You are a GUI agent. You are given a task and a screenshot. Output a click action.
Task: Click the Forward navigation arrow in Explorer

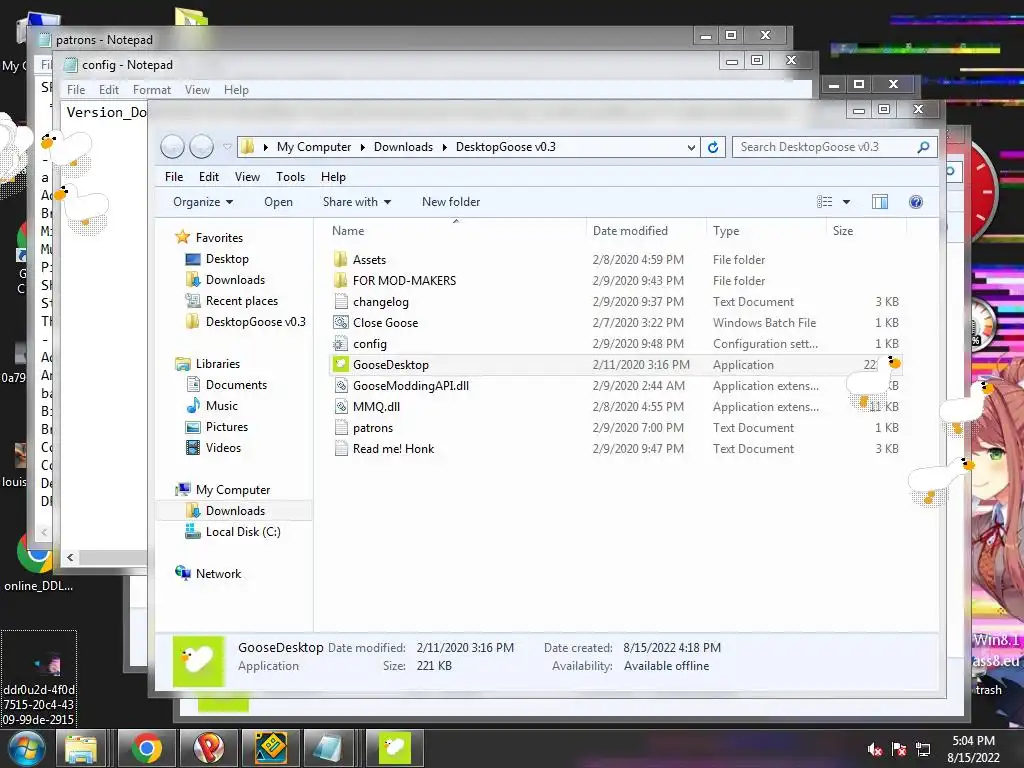pyautogui.click(x=201, y=147)
